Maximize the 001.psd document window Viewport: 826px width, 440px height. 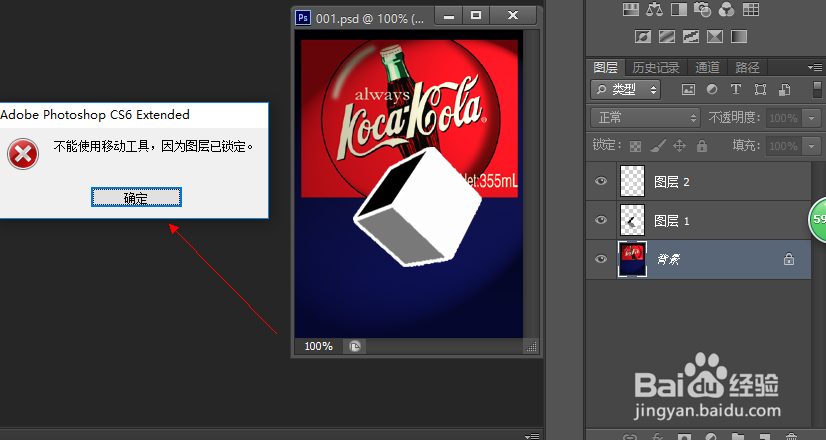click(476, 16)
